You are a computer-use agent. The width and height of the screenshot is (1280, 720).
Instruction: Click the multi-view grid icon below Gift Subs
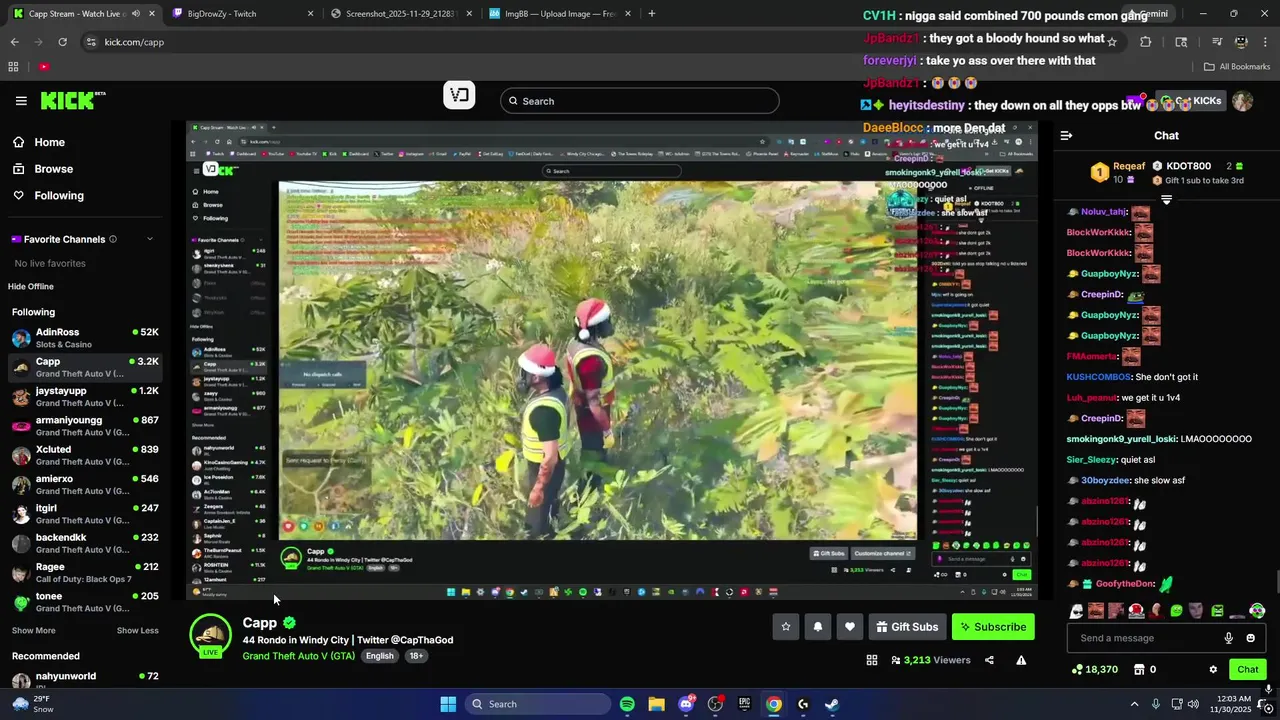point(872,660)
